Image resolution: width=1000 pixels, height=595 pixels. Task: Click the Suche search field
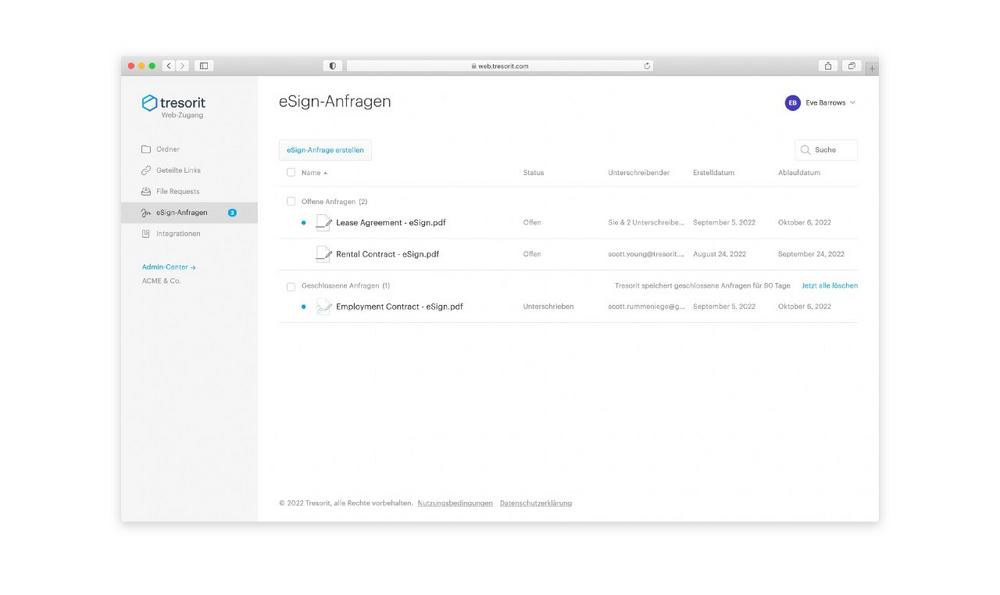[x=827, y=150]
